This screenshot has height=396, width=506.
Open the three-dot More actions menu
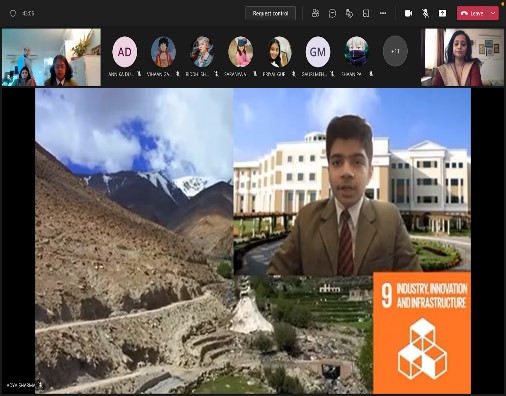point(383,13)
